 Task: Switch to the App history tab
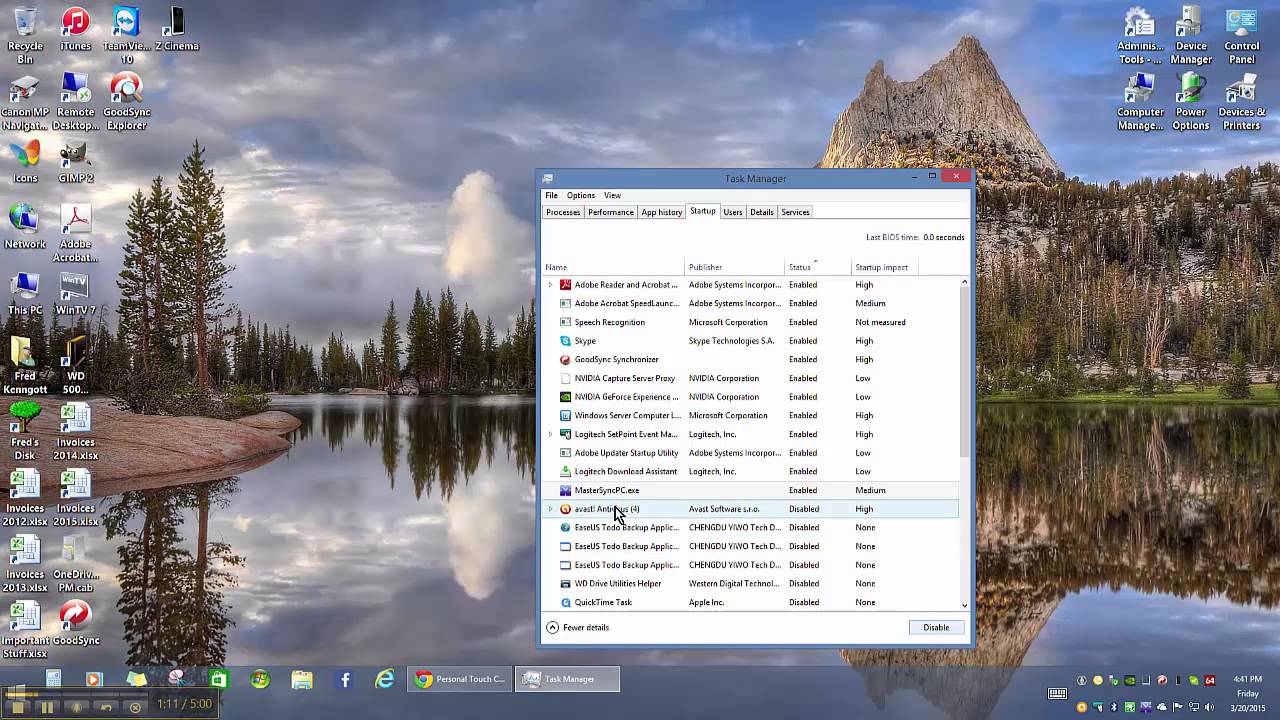tap(662, 212)
